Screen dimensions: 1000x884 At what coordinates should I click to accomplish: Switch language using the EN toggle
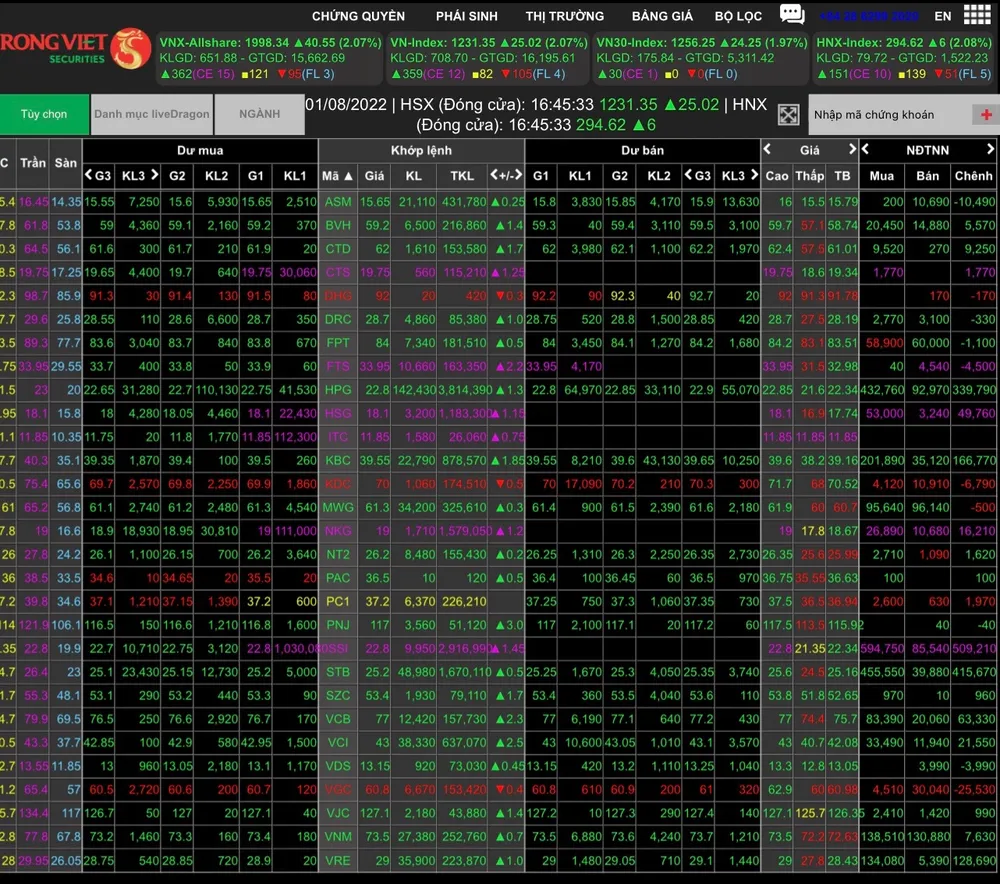tap(943, 16)
